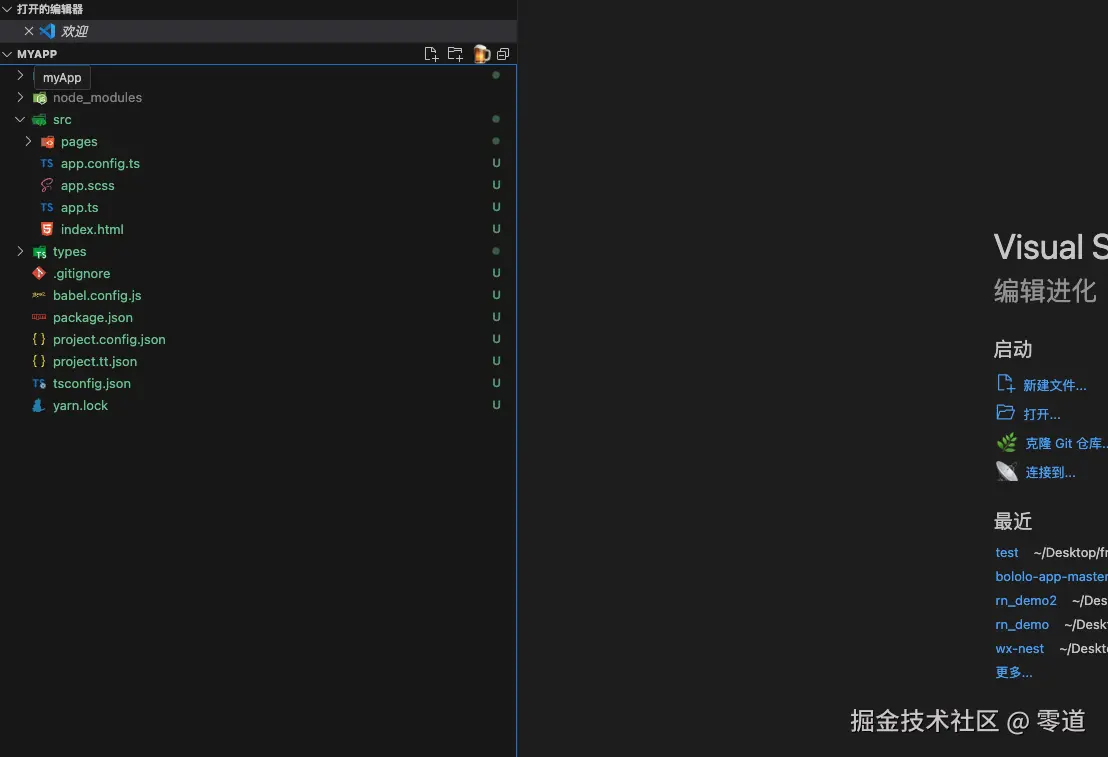Viewport: 1108px width, 757px height.
Task: Close the 欢迎 editor with the X icon
Action: click(x=28, y=31)
